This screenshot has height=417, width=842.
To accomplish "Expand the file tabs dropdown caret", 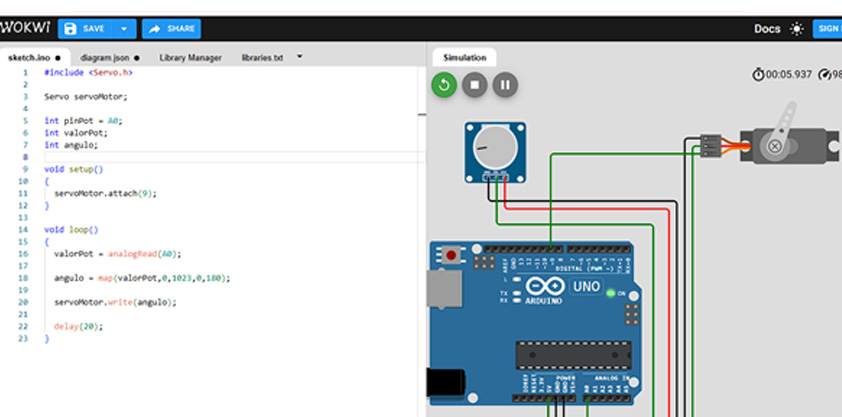I will 300,56.
